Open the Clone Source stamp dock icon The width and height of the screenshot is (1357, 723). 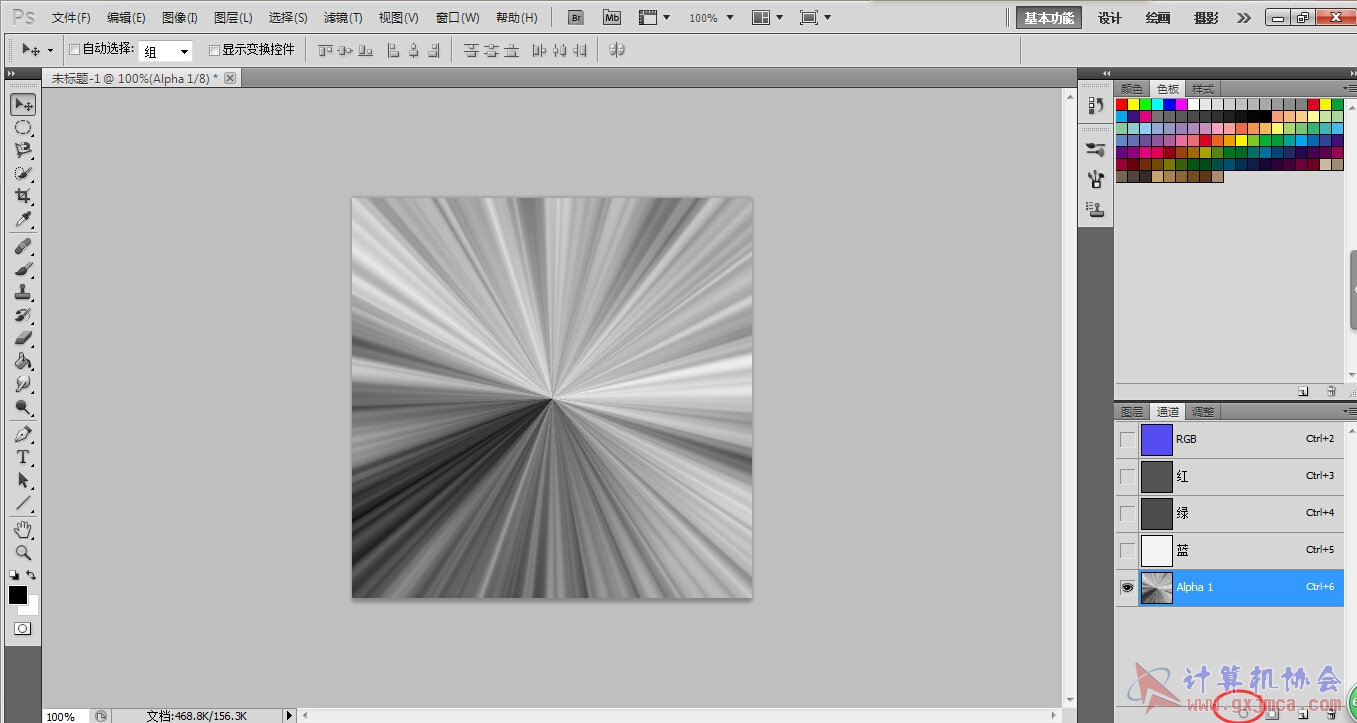tap(1096, 210)
